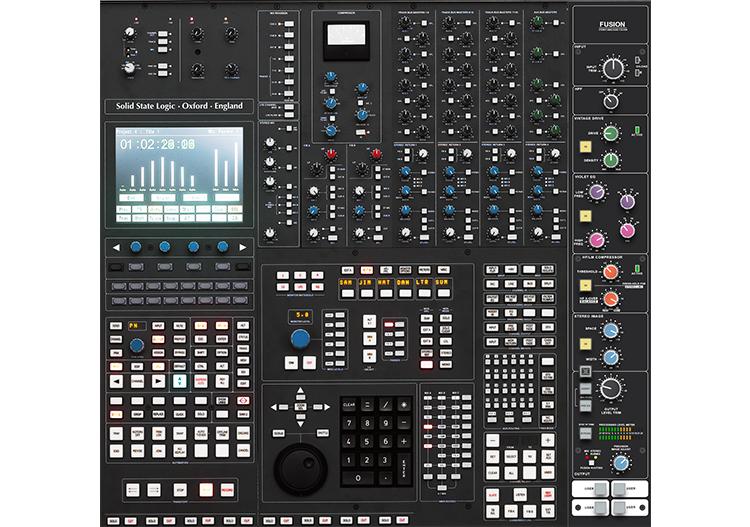
Task: Click the equals key on the keypad
Action: pos(367,405)
